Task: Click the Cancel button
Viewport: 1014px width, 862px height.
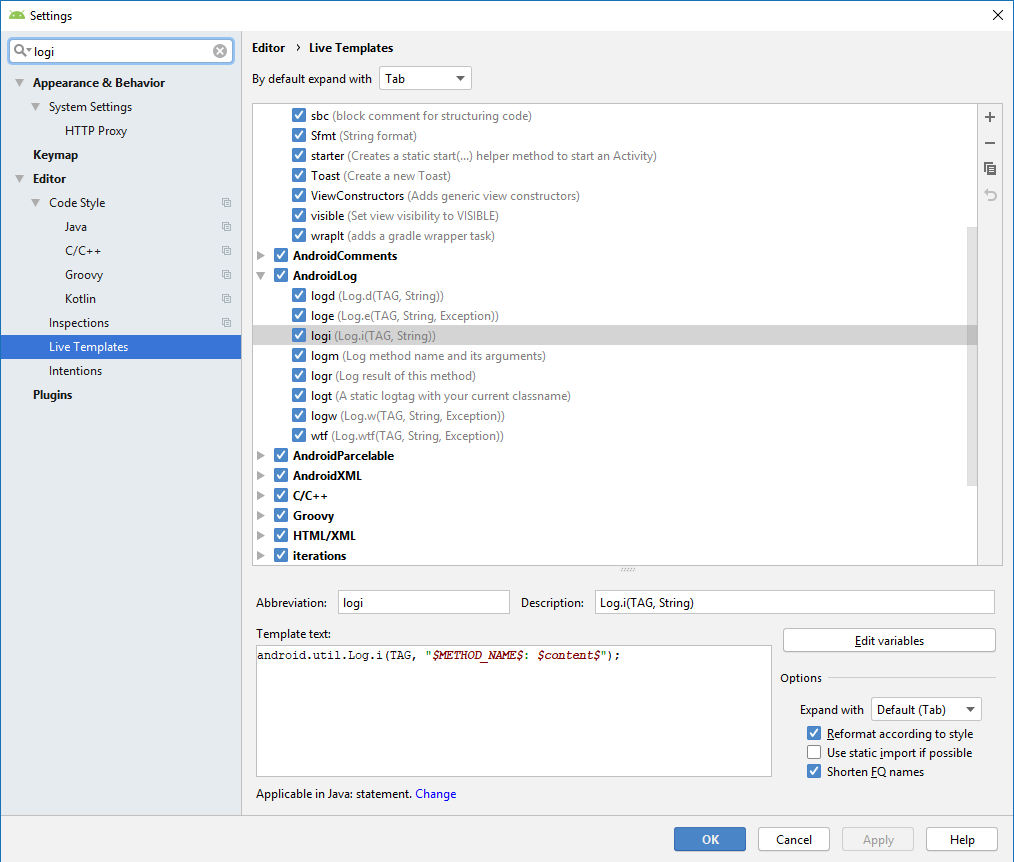Action: pyautogui.click(x=793, y=839)
